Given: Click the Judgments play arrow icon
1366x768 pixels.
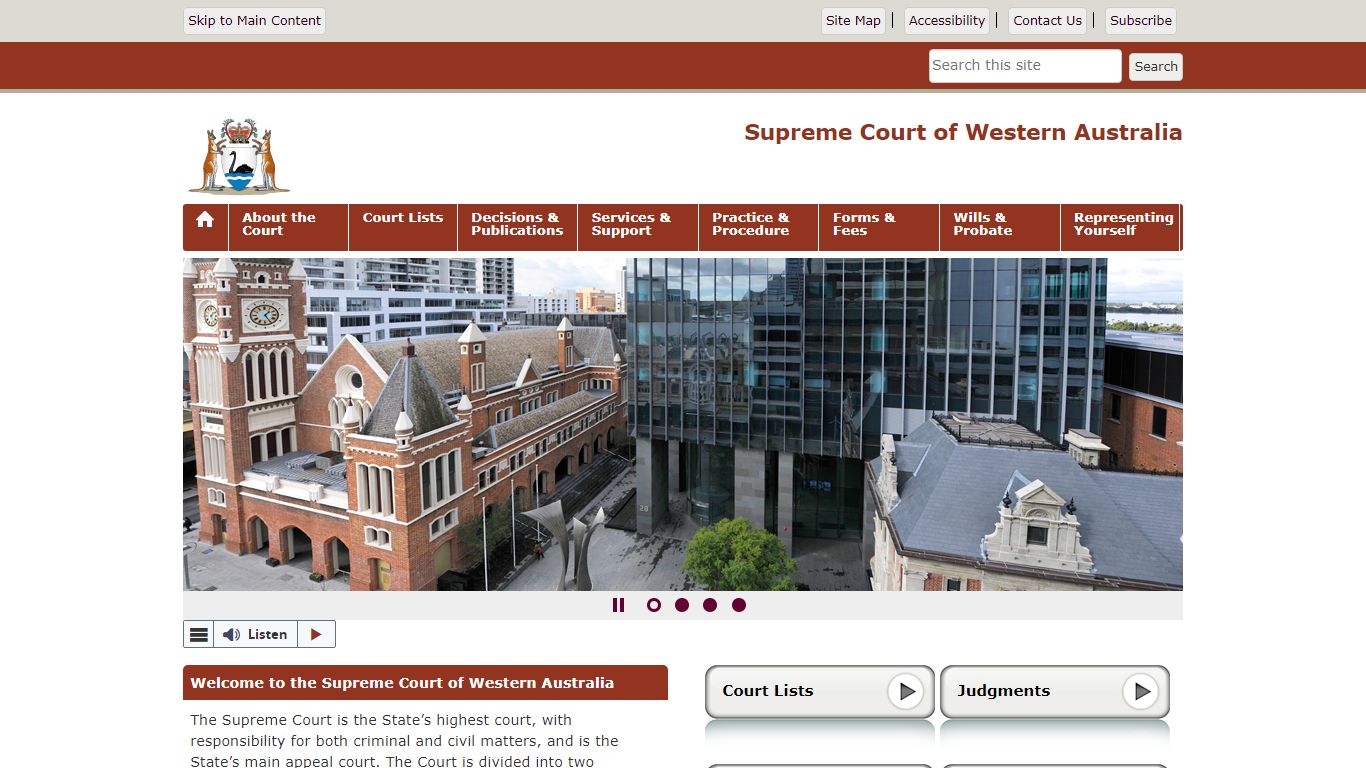Looking at the screenshot, I should [1141, 691].
